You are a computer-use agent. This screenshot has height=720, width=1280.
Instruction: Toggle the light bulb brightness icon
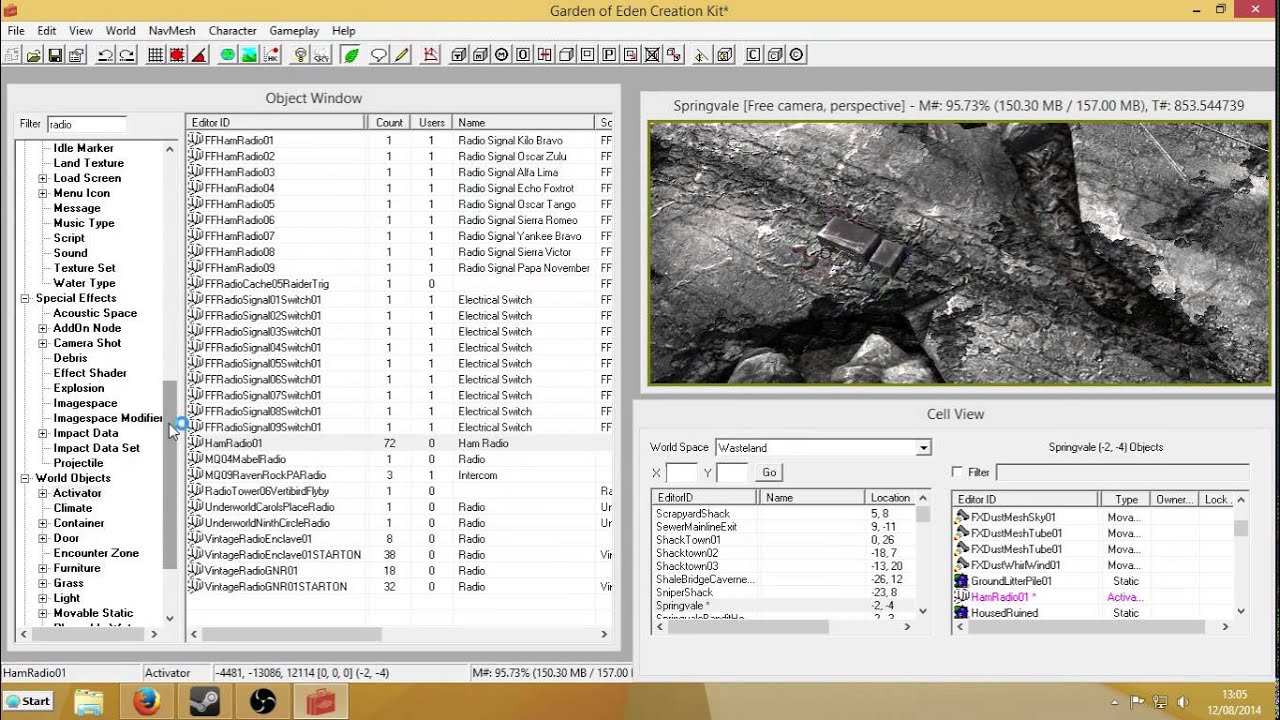(x=300, y=55)
